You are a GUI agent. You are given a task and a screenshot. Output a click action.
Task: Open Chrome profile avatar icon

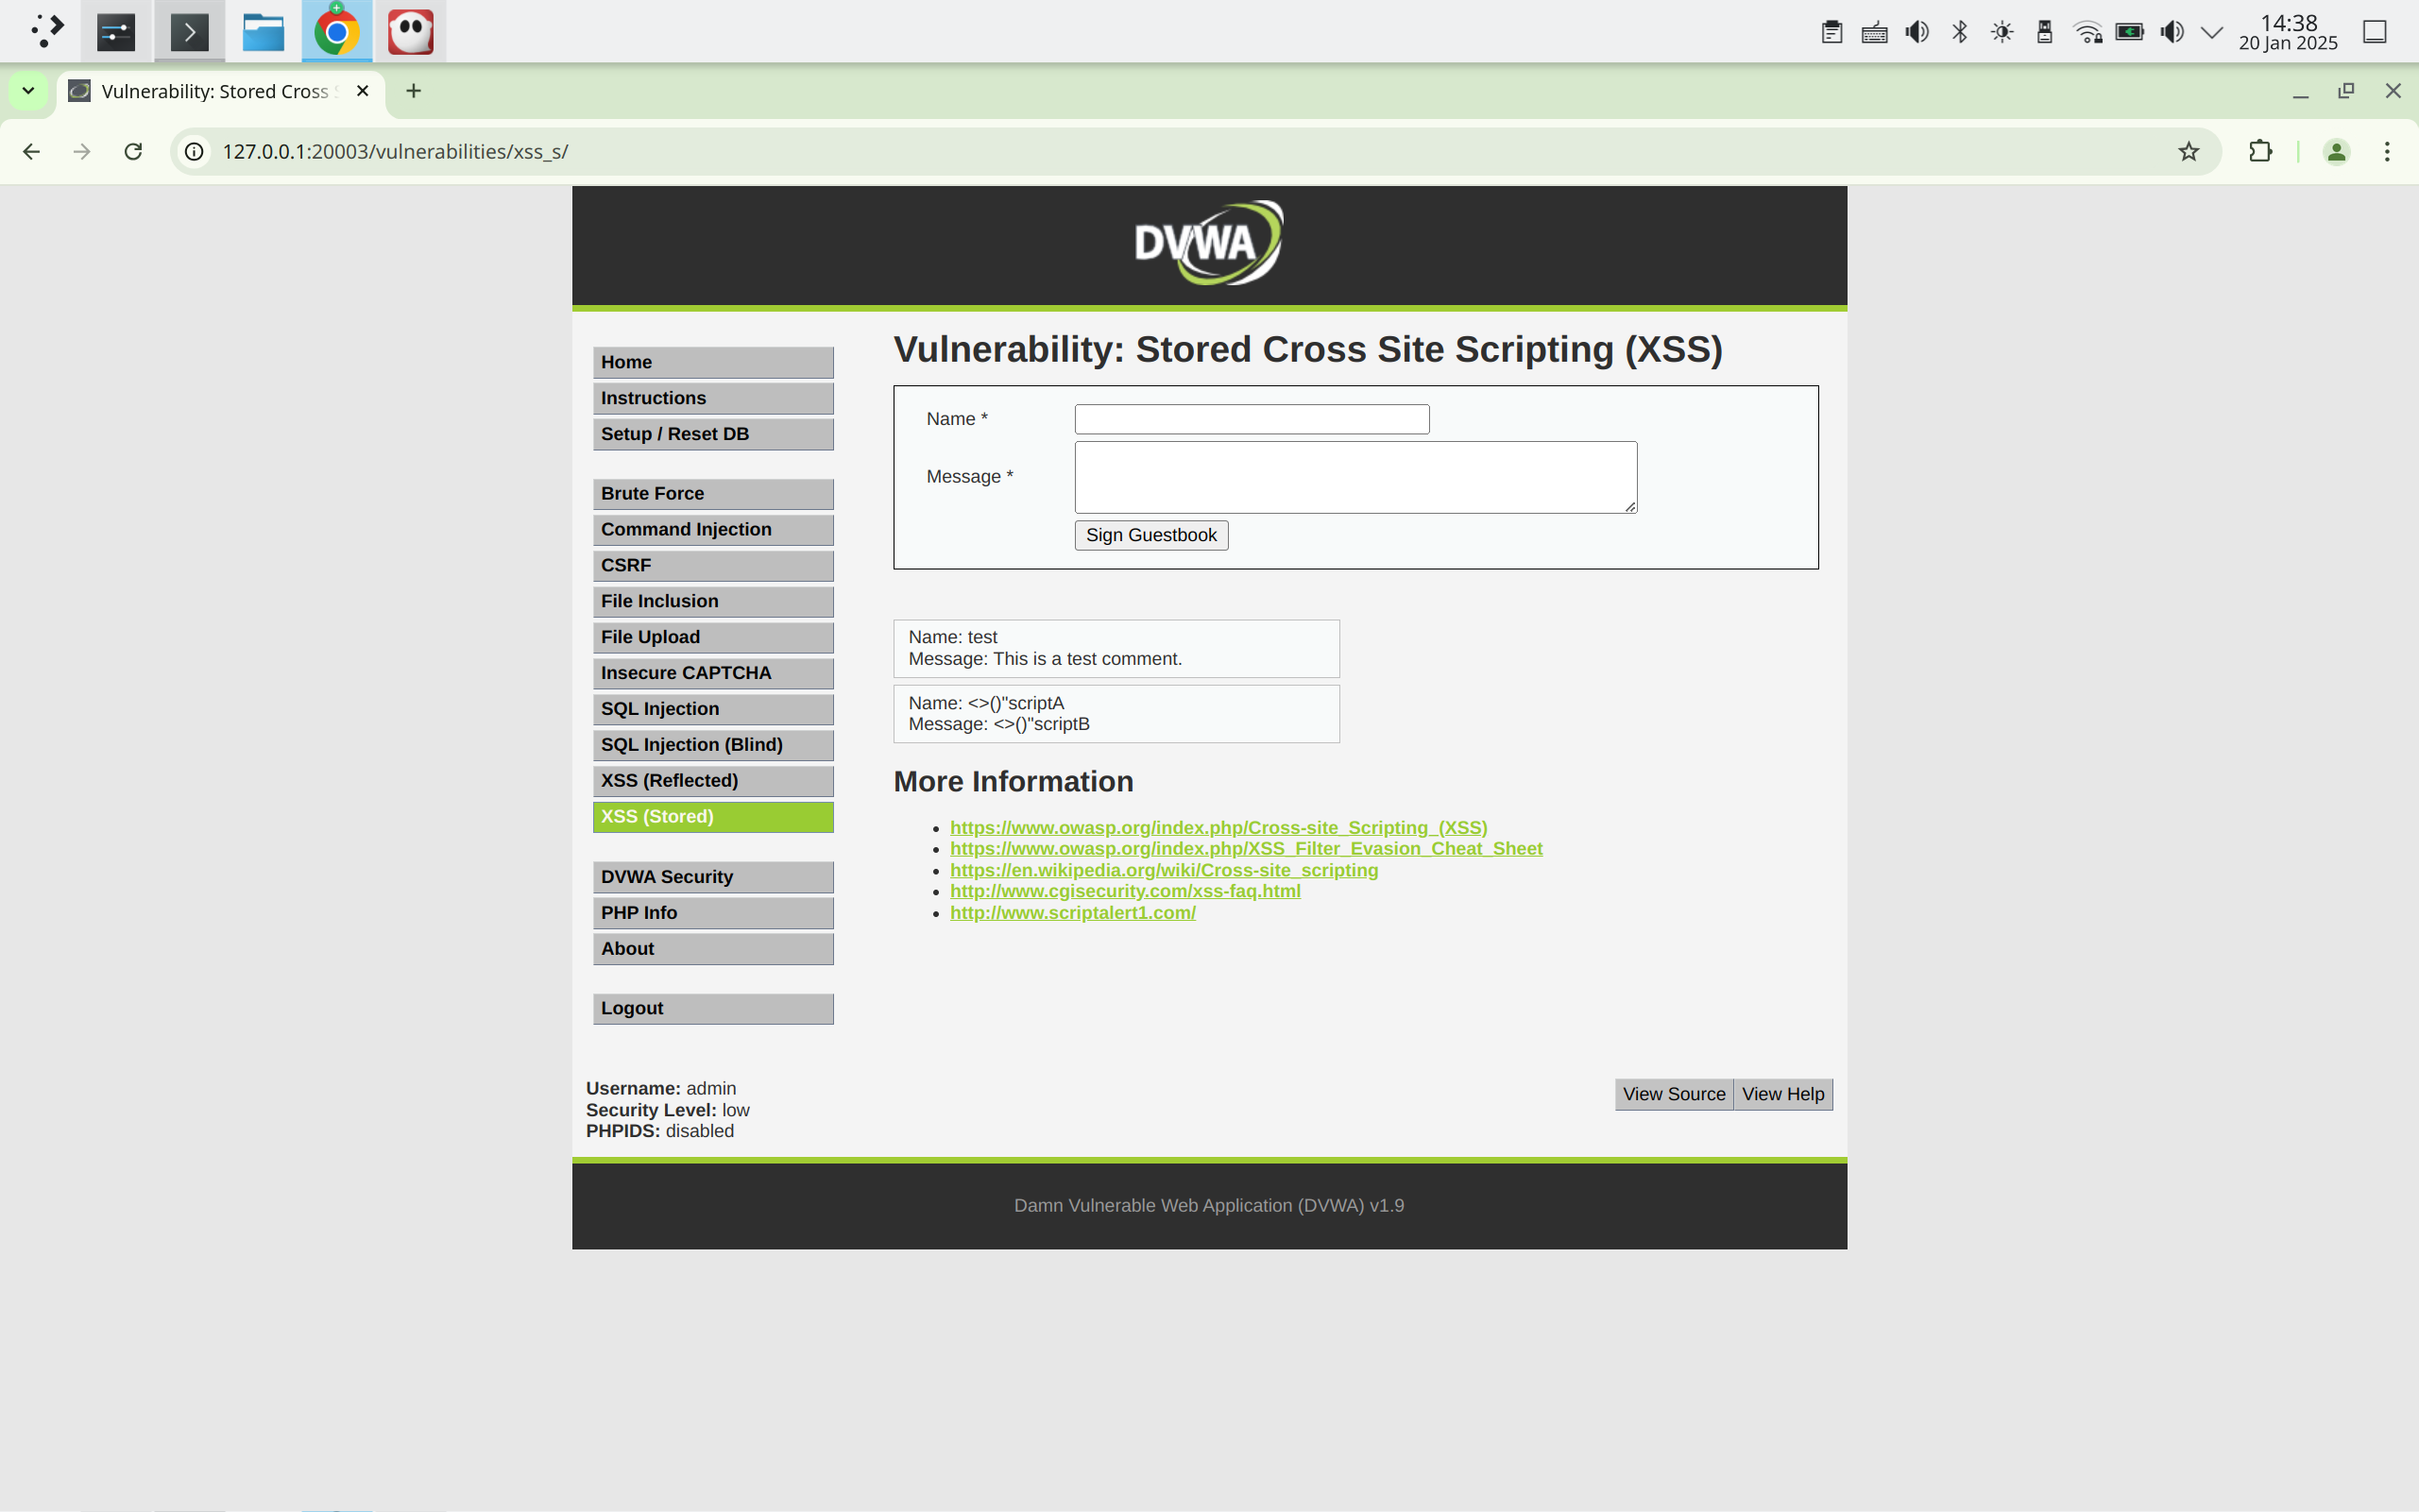2336,151
